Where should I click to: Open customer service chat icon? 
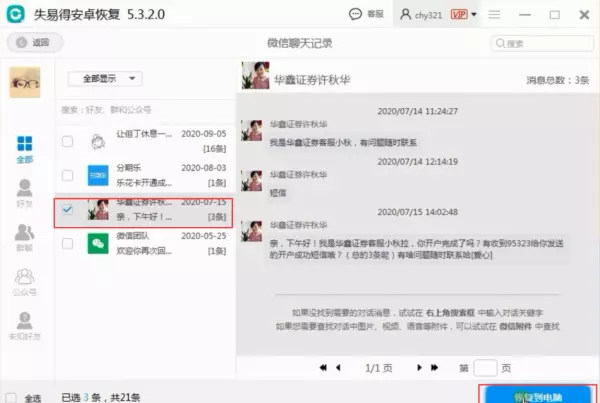pyautogui.click(x=355, y=14)
